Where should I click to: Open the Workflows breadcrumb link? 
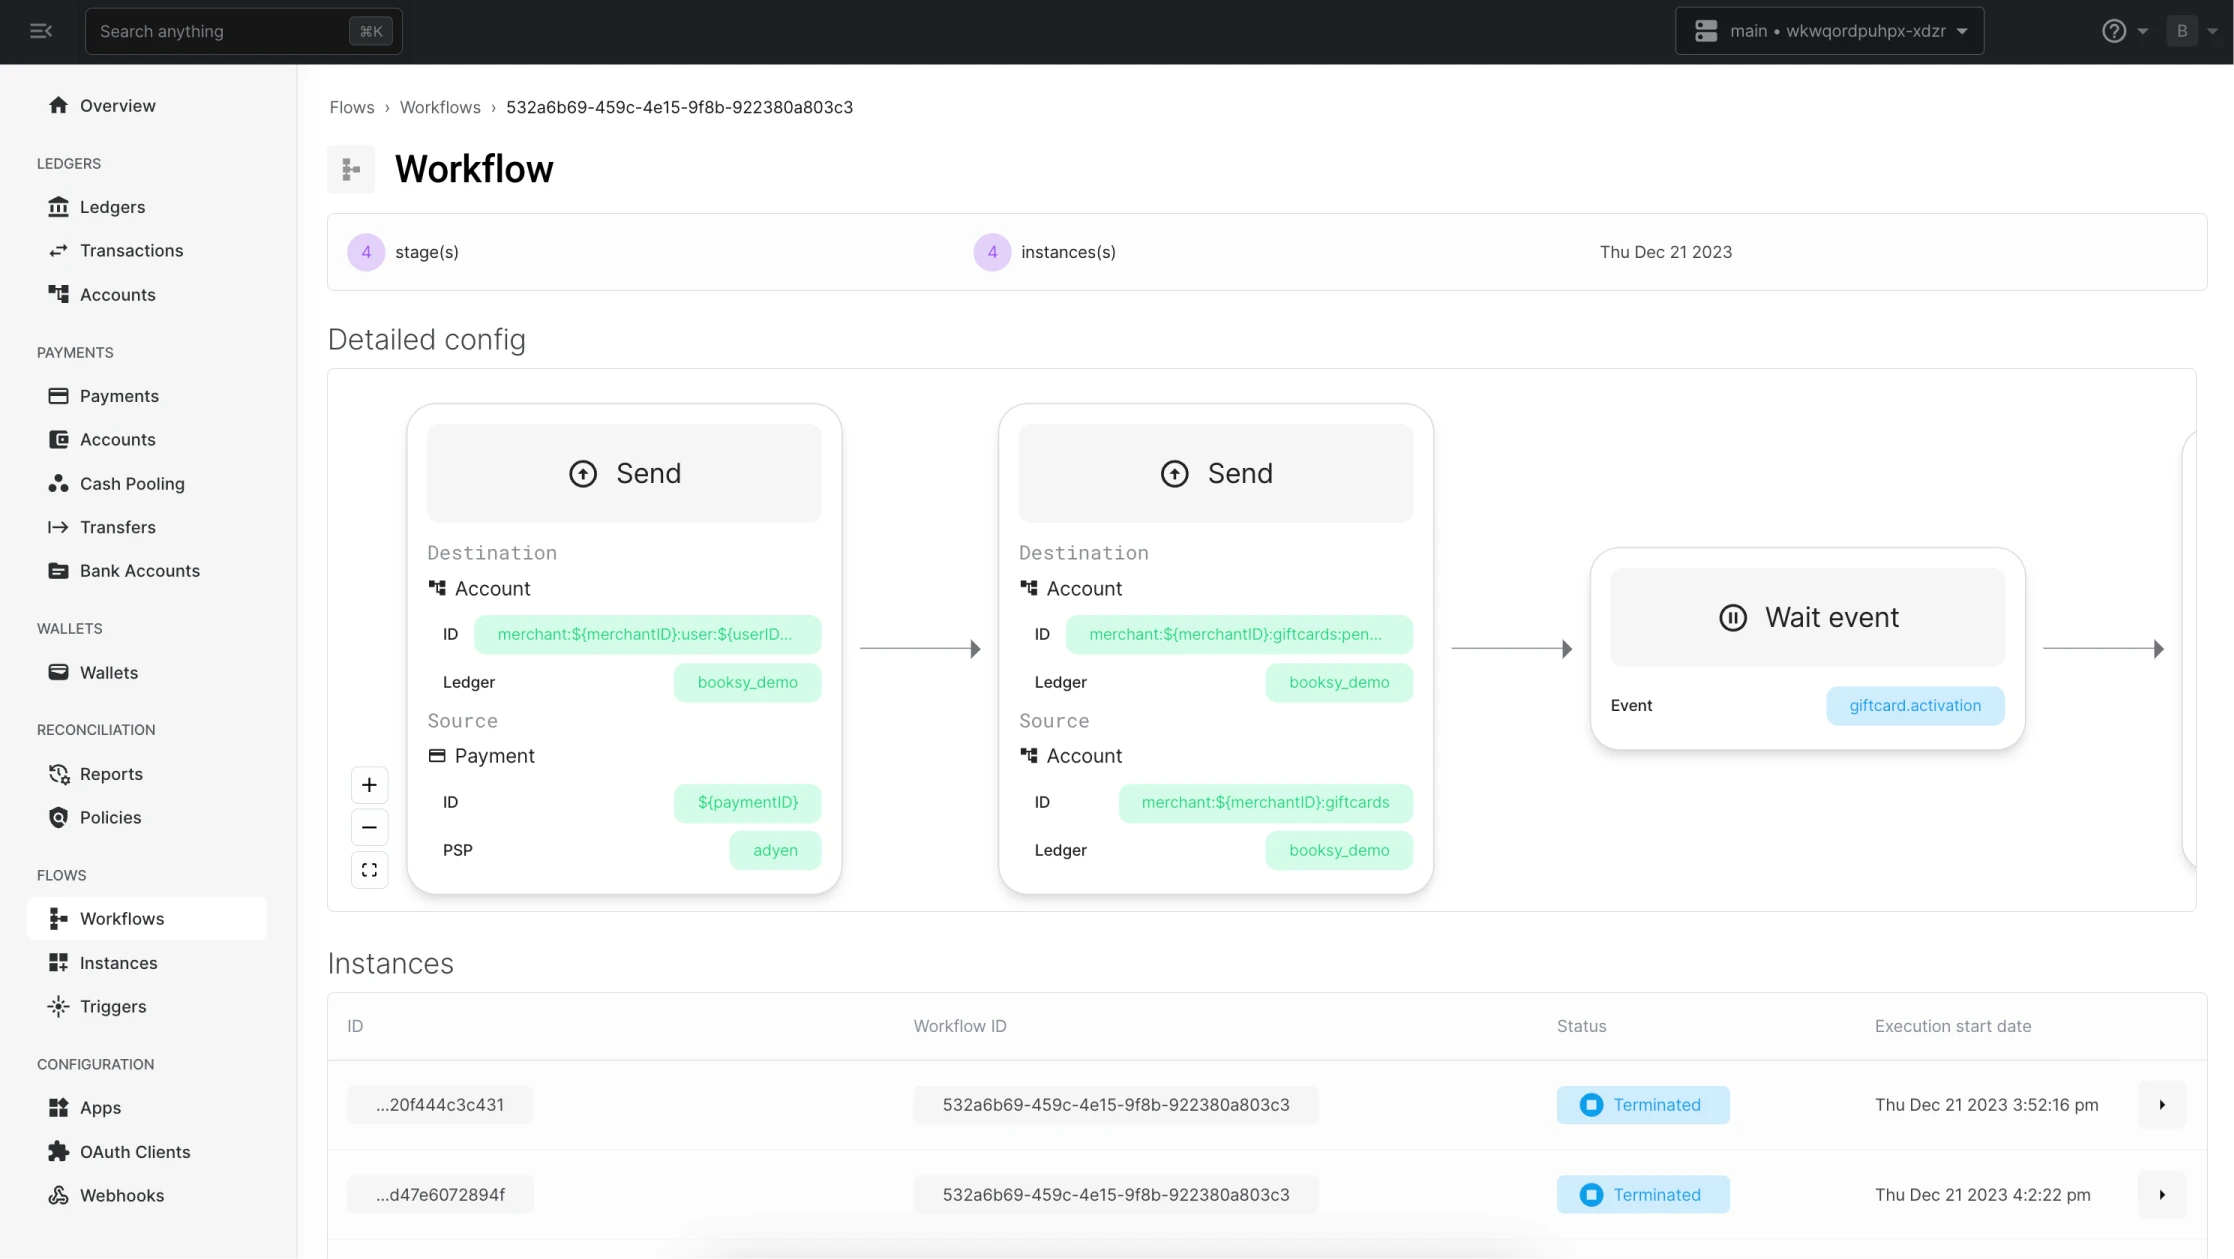tap(440, 106)
